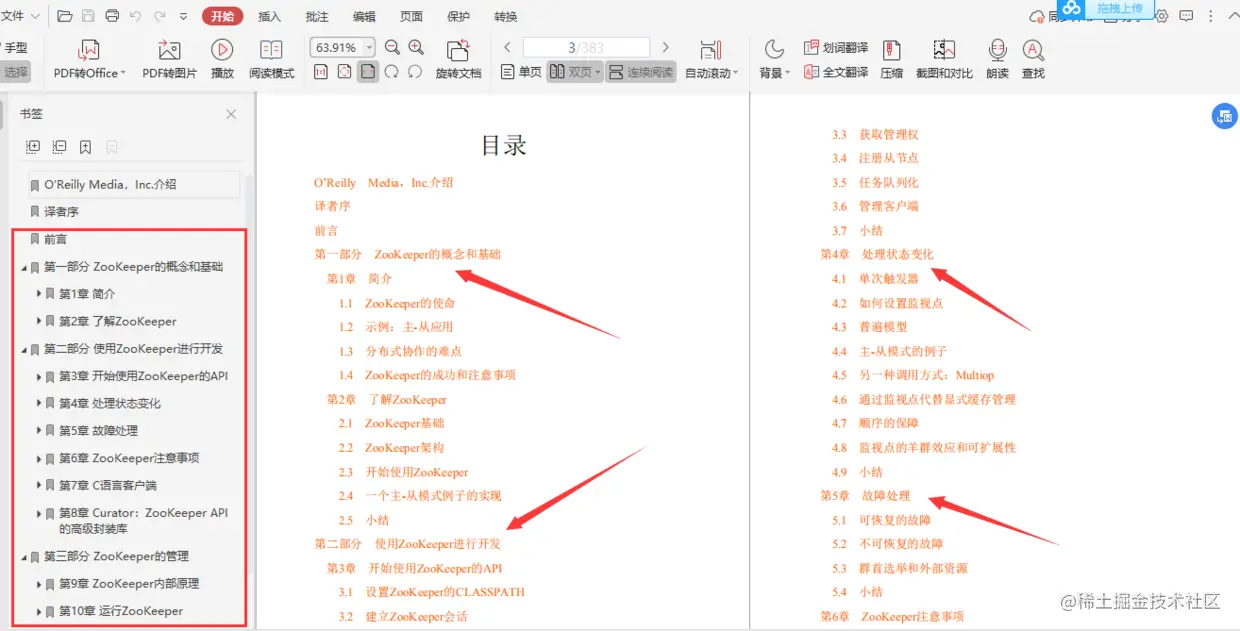
Task: Collapse all bookmarks icon
Action: point(59,147)
